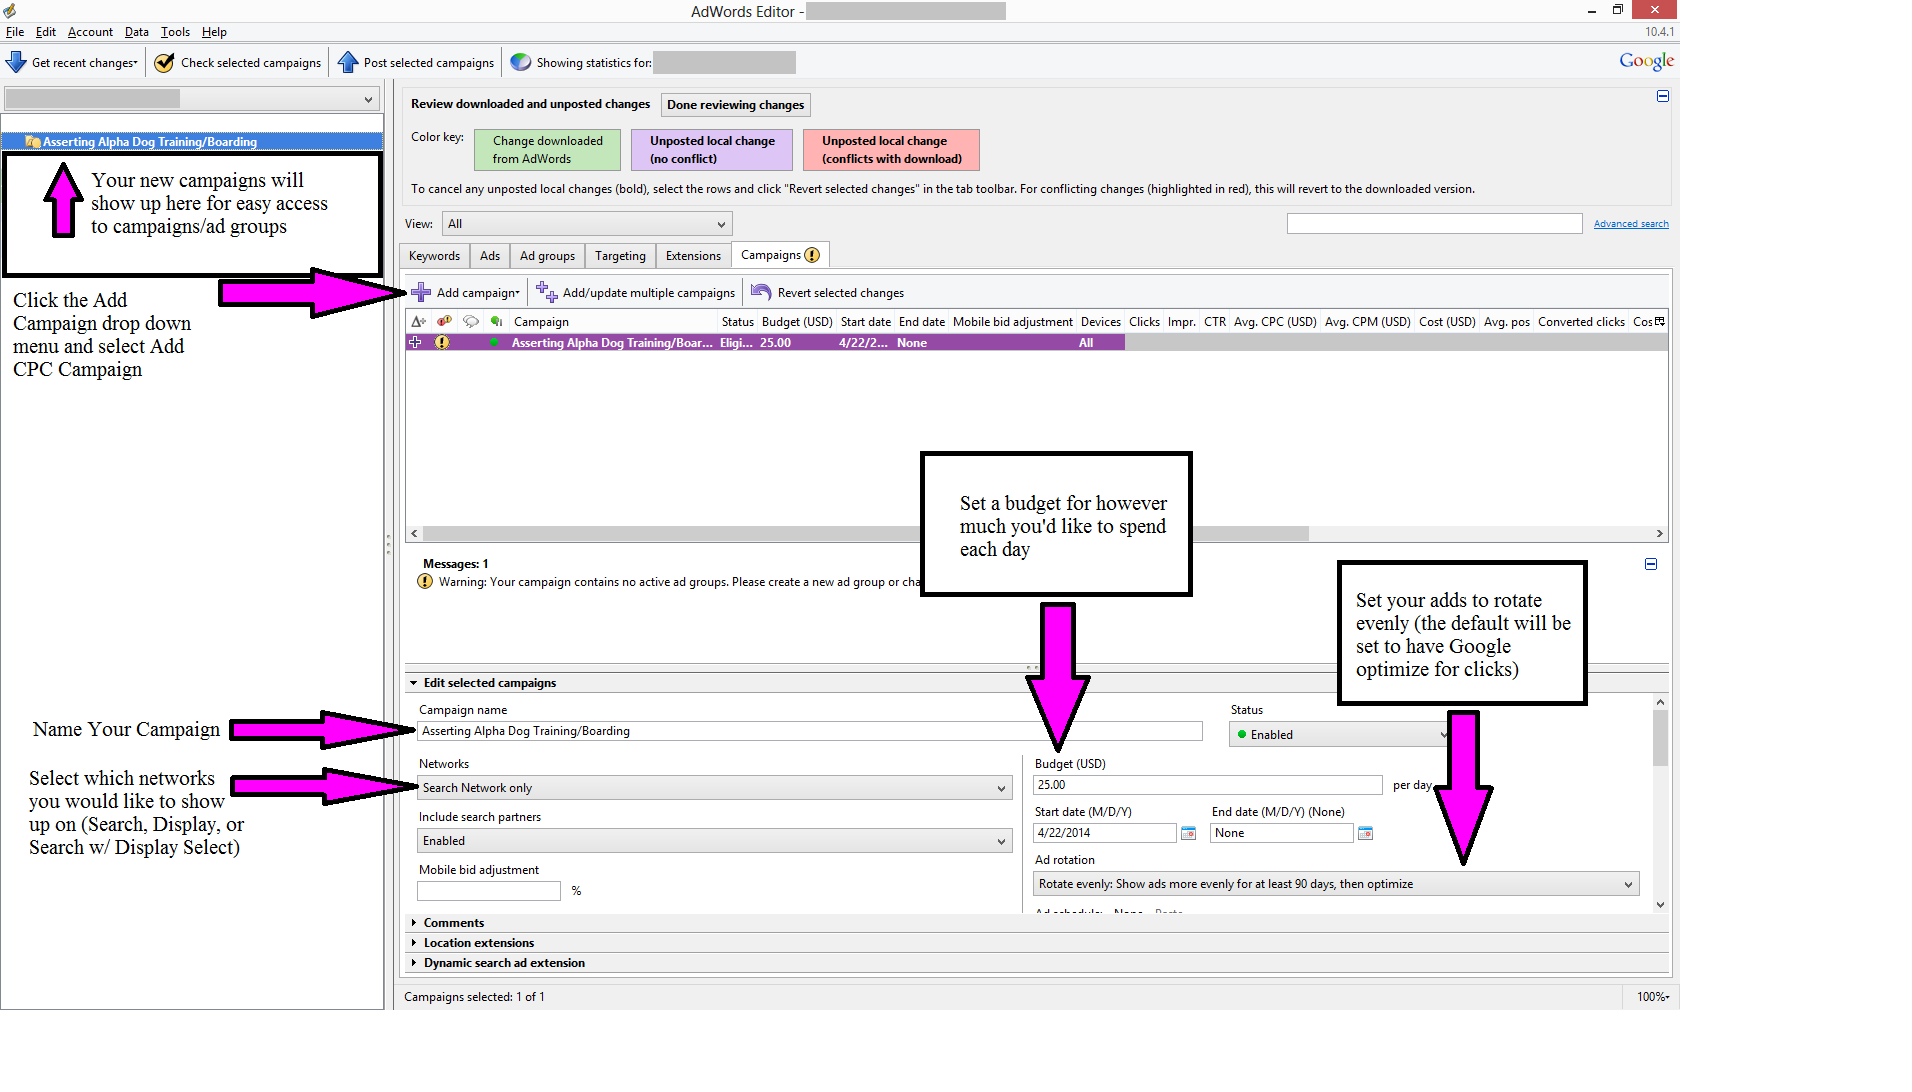Image resolution: width=1912 pixels, height=1092 pixels.
Task: Click the Get recent changes download arrow icon
Action: tap(16, 62)
